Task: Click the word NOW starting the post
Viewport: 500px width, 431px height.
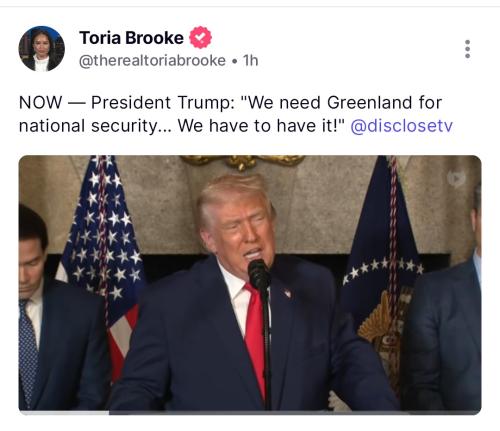Action: coord(41,103)
